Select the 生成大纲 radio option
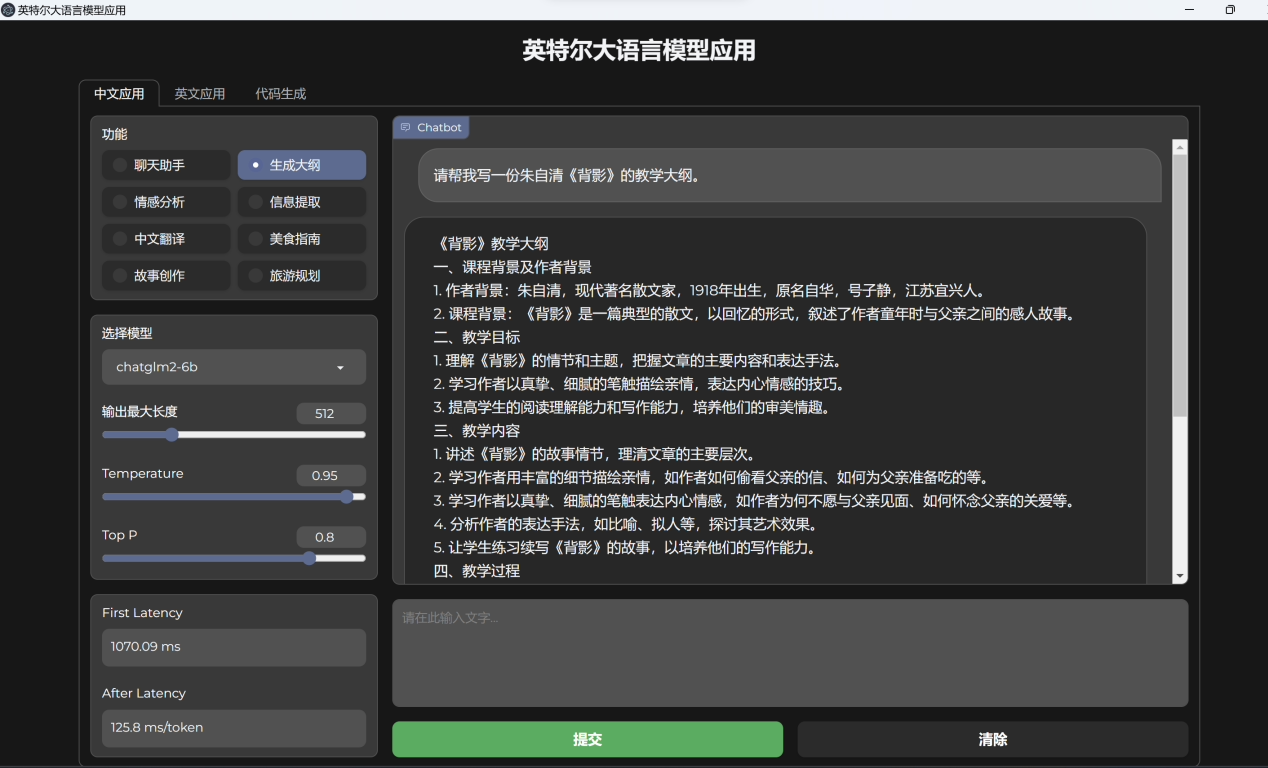The width and height of the screenshot is (1268, 768). click(x=302, y=165)
